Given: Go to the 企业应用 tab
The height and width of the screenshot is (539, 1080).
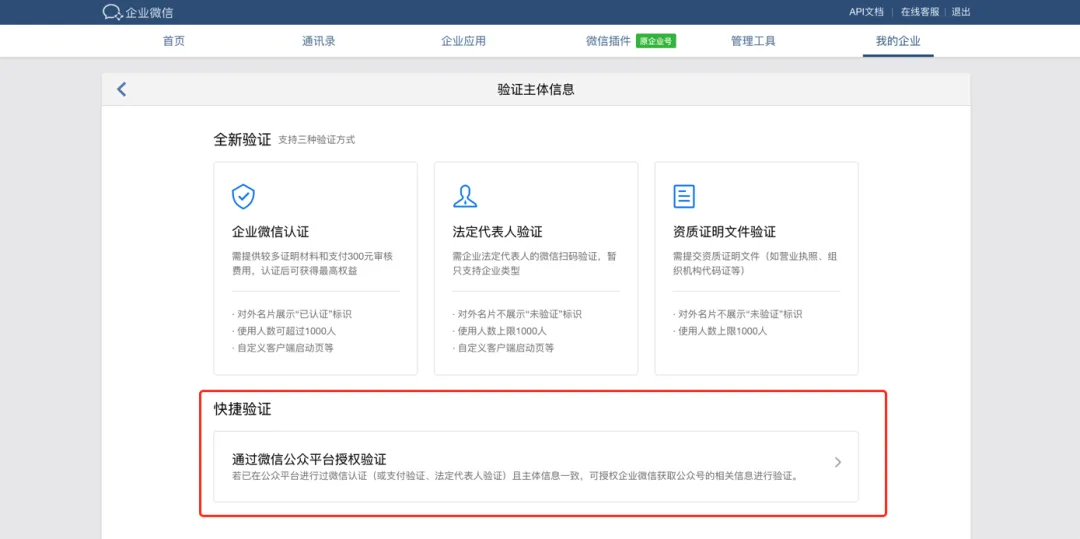Looking at the screenshot, I should 463,41.
